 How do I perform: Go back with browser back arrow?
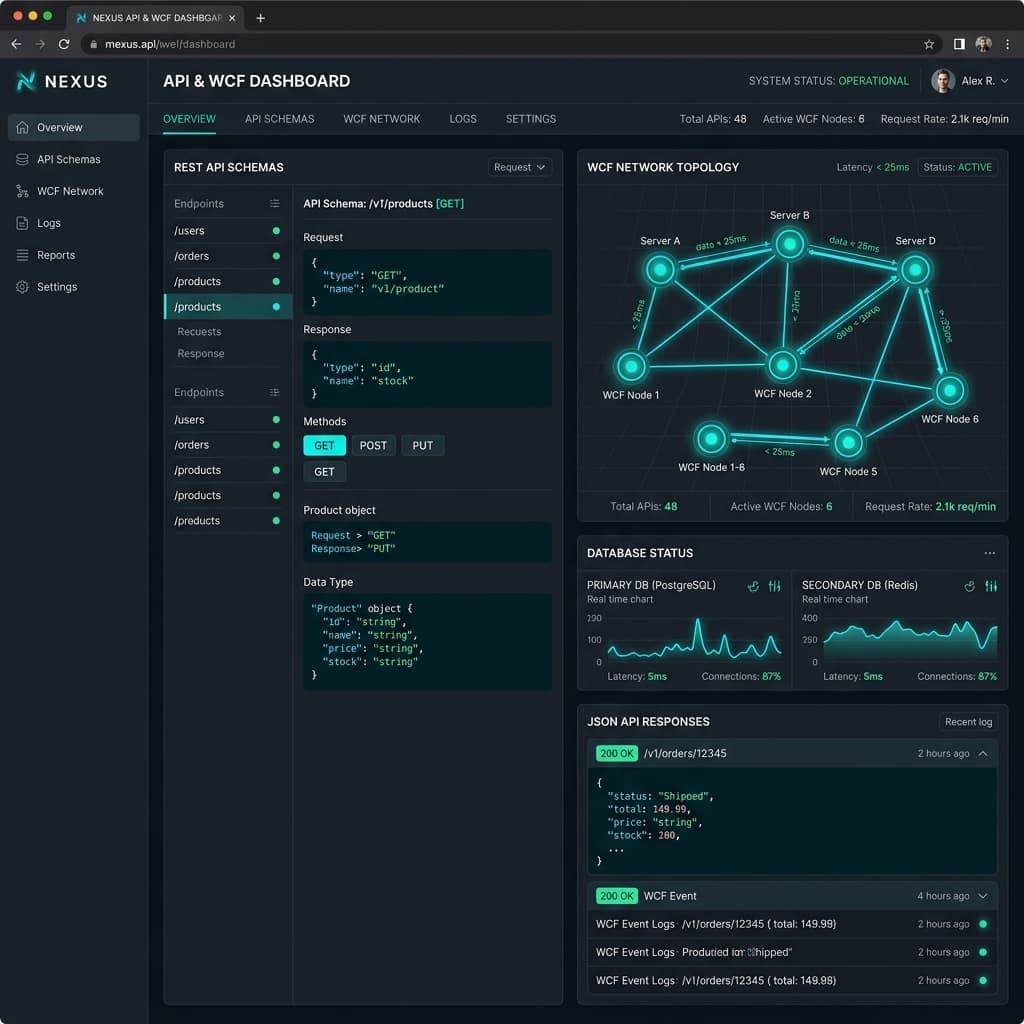tap(16, 44)
